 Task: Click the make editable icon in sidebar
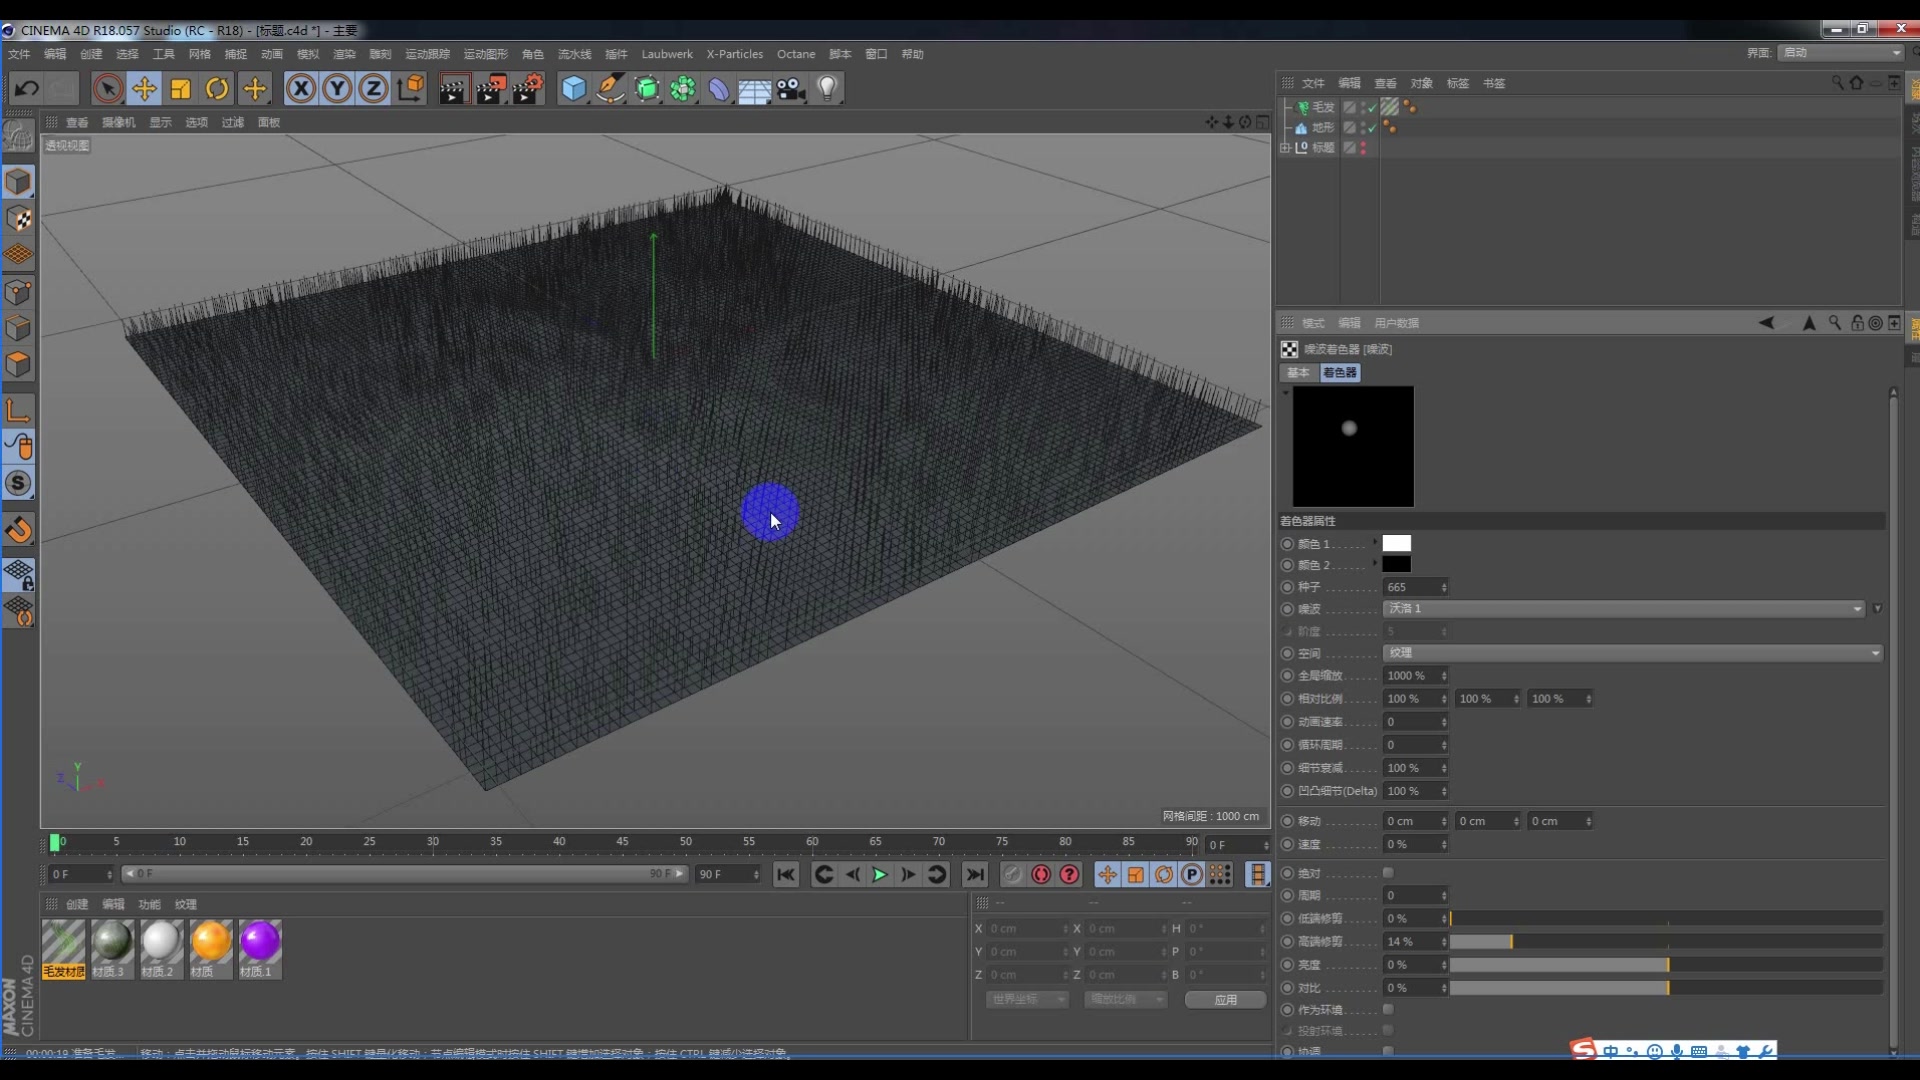coord(18,134)
